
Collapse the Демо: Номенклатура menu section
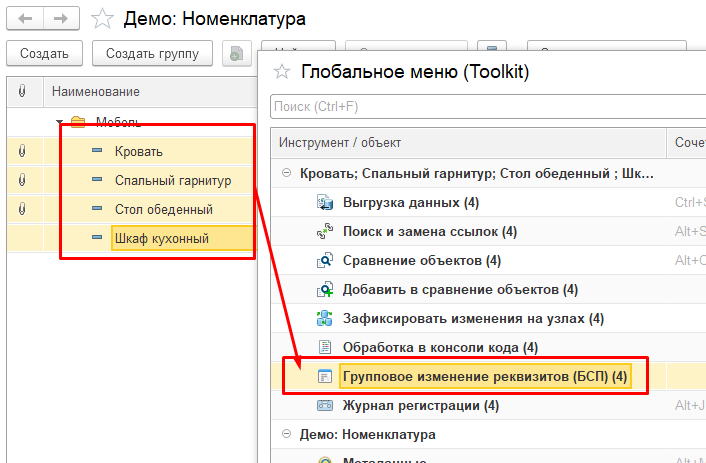pos(287,435)
